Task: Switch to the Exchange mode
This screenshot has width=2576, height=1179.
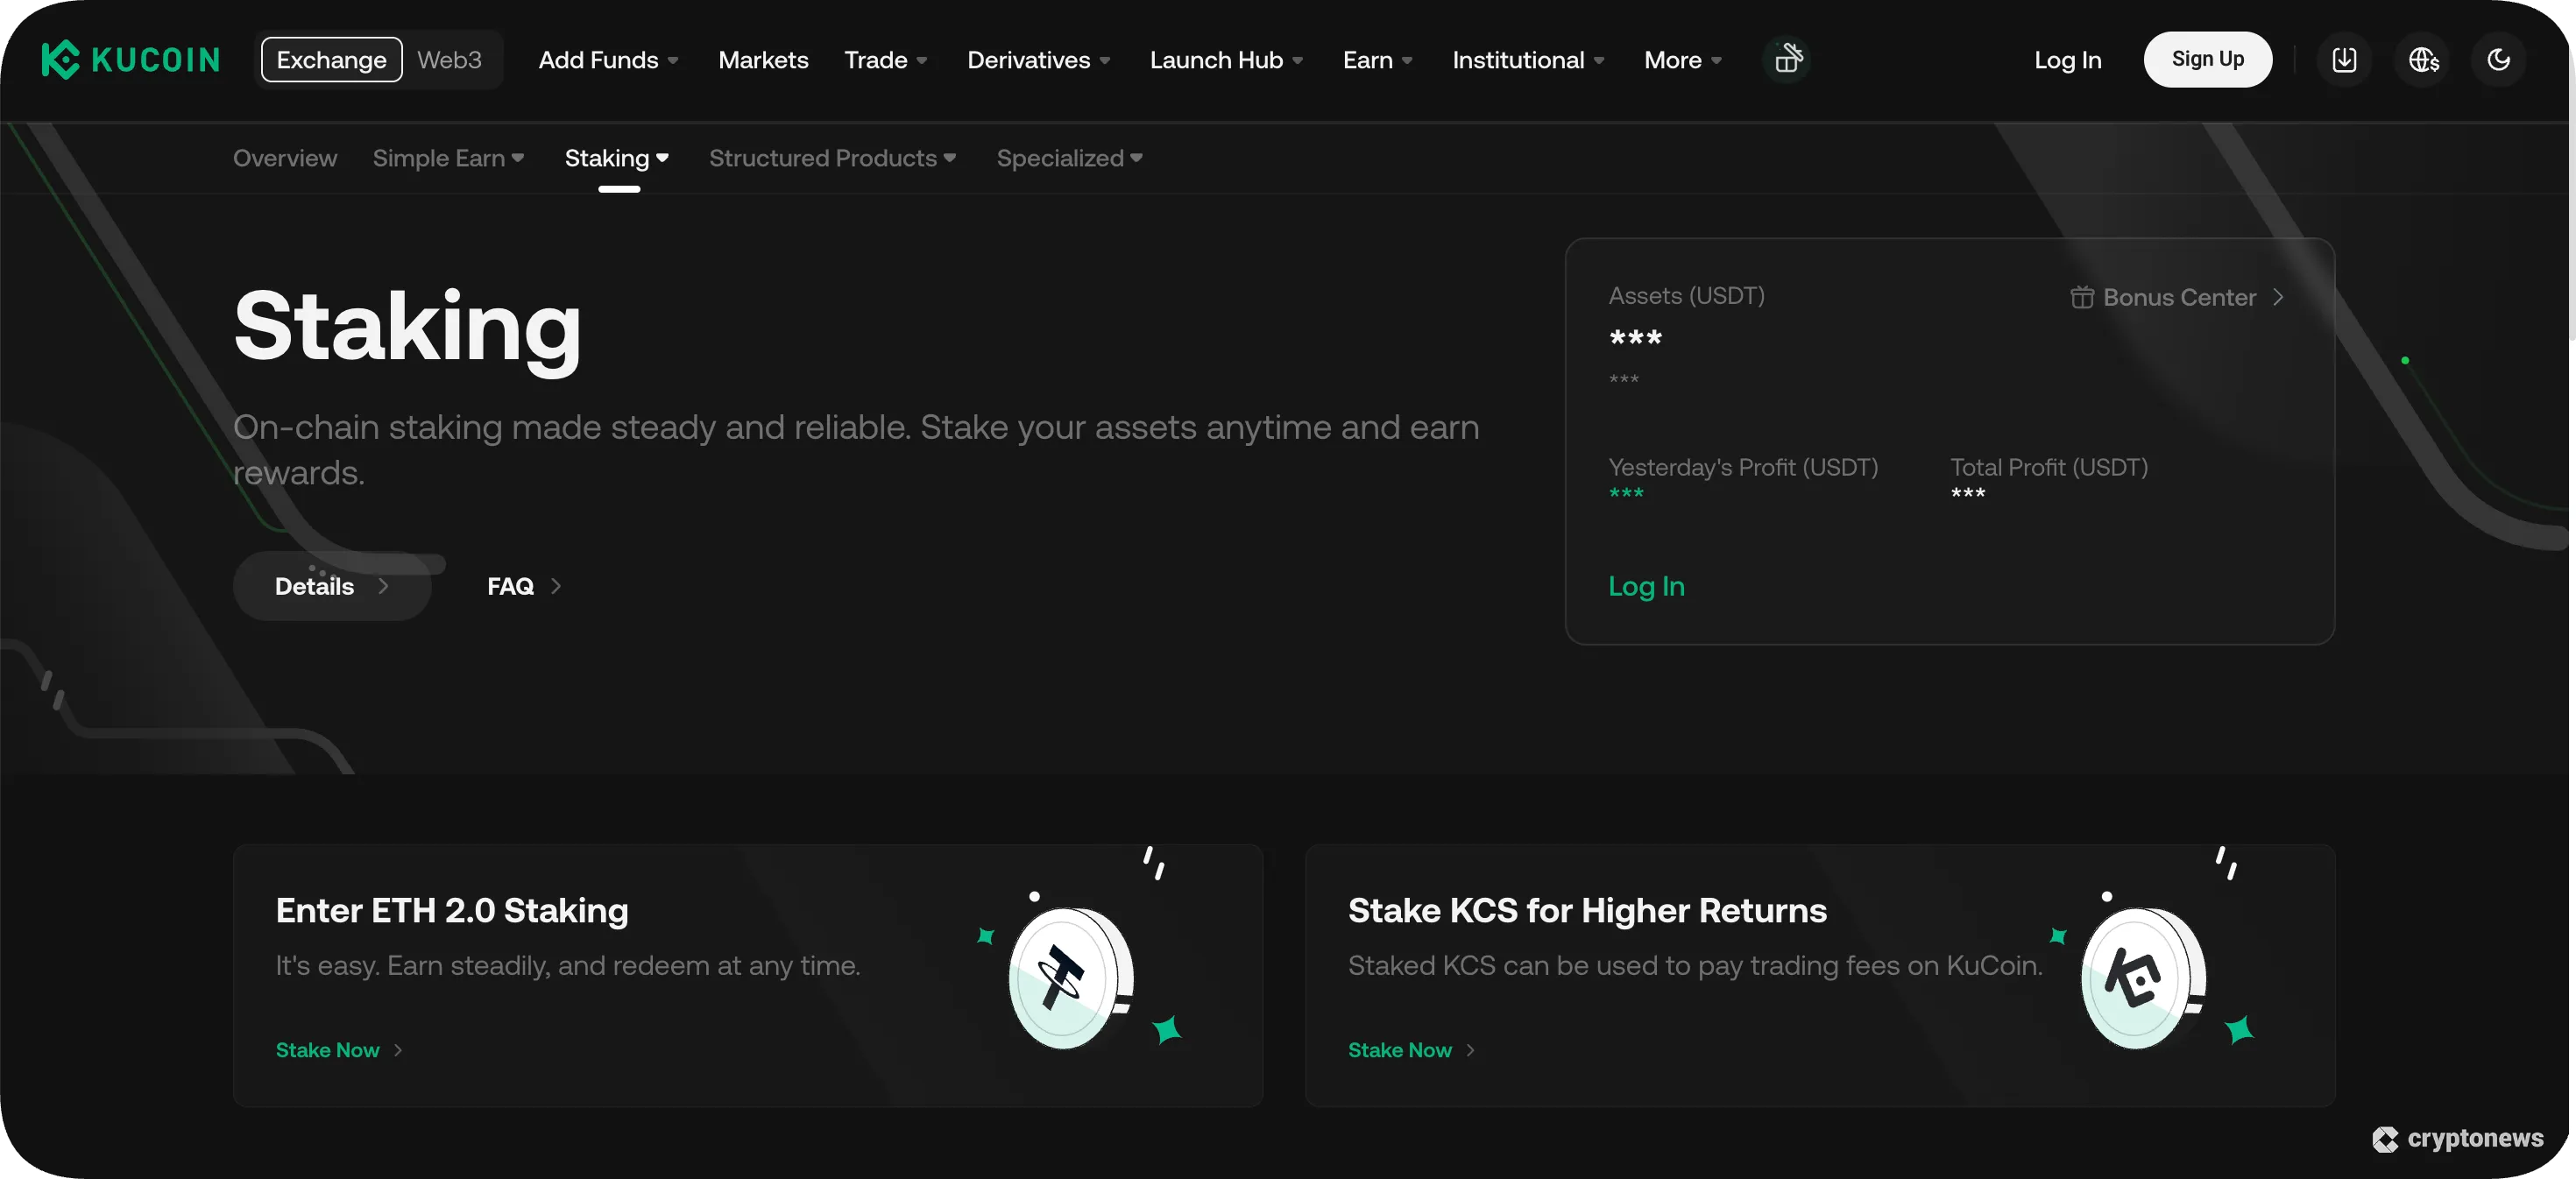Action: click(331, 59)
